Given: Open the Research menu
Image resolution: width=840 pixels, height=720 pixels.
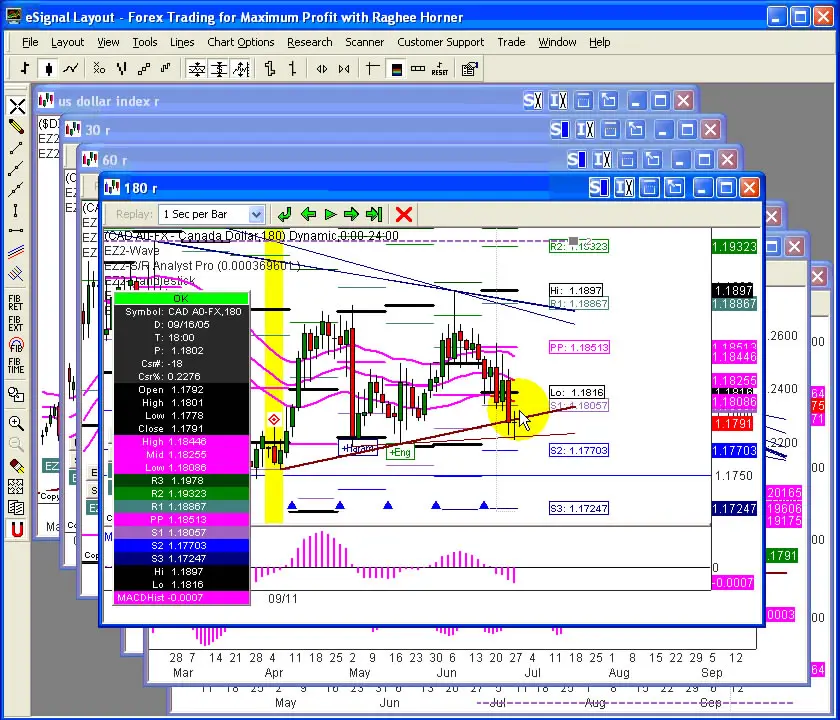Looking at the screenshot, I should (x=310, y=42).
